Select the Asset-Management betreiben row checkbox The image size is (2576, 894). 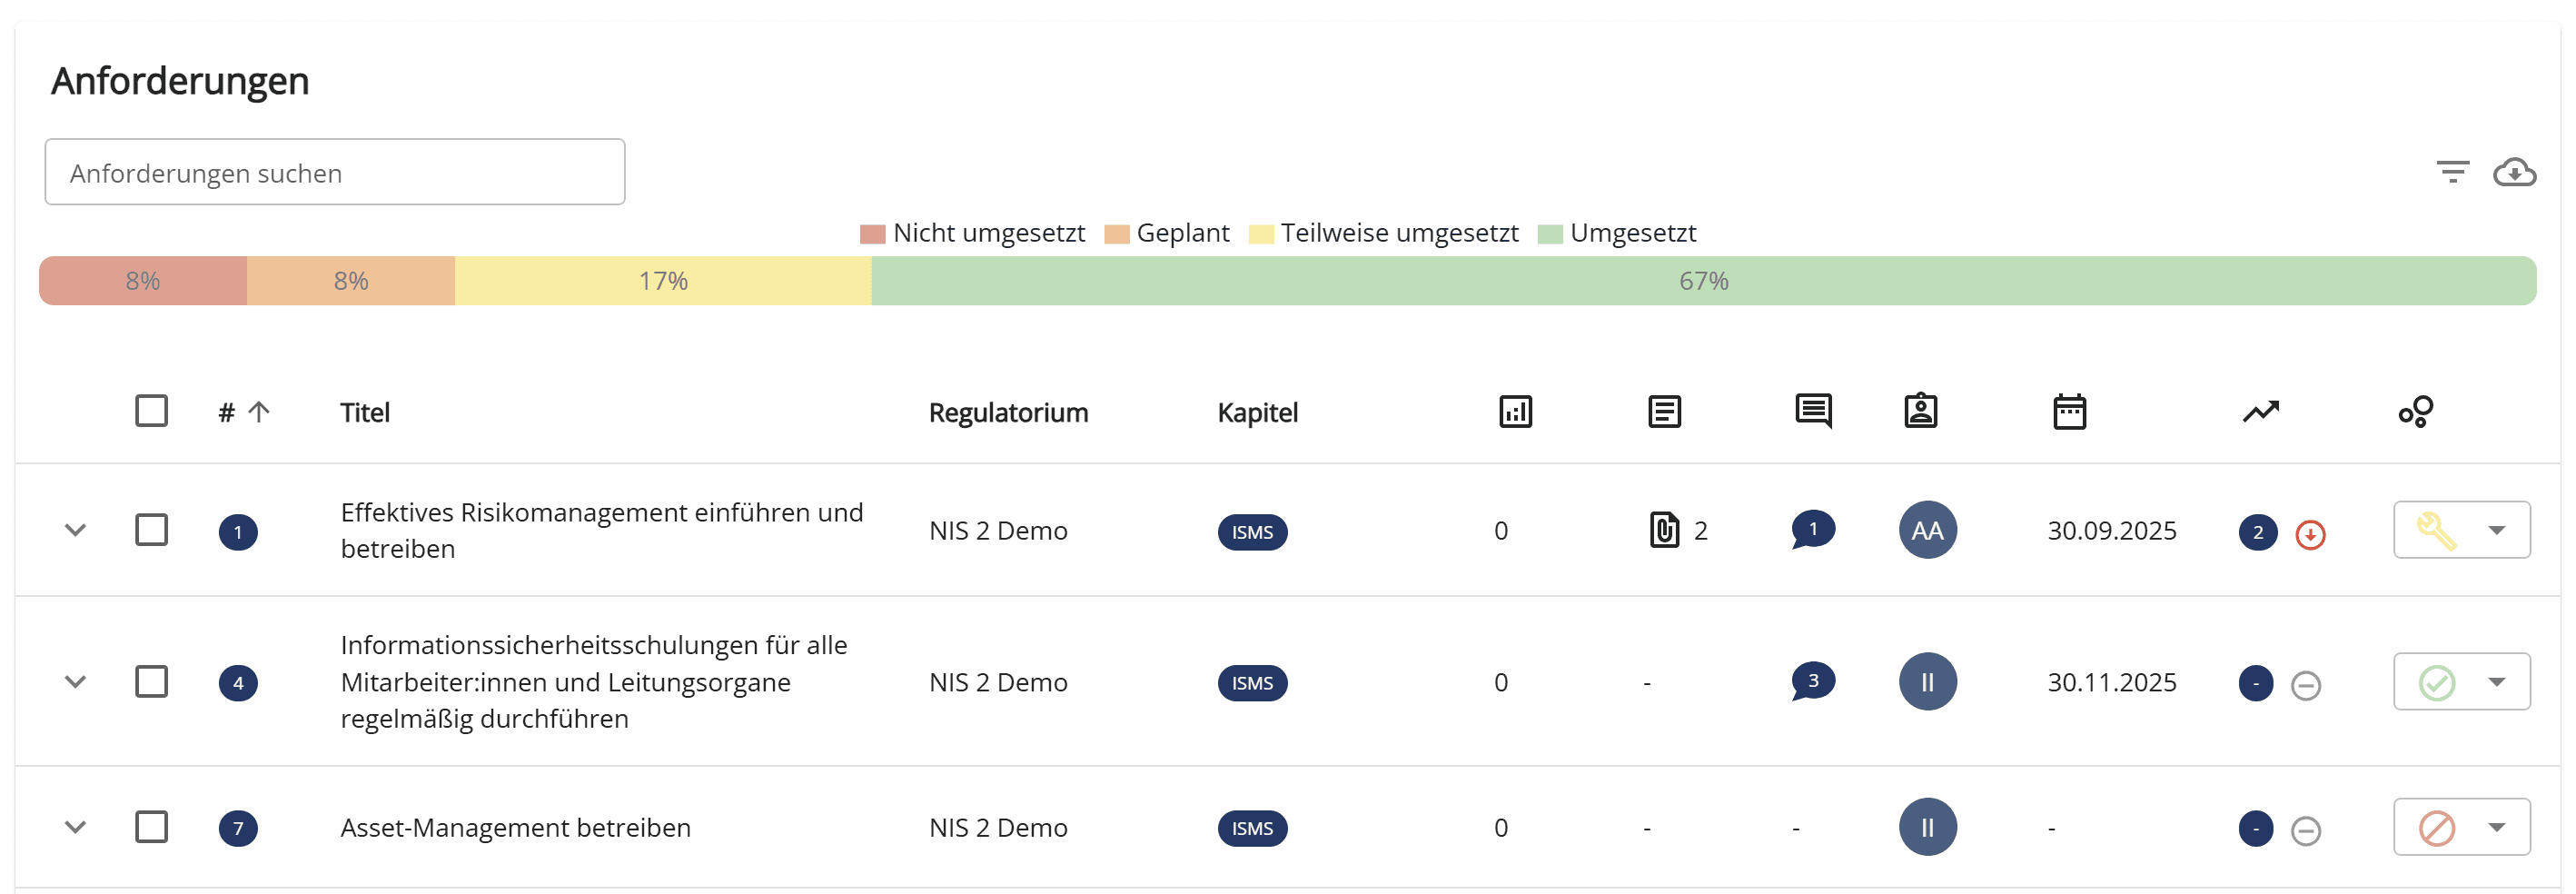click(x=151, y=827)
